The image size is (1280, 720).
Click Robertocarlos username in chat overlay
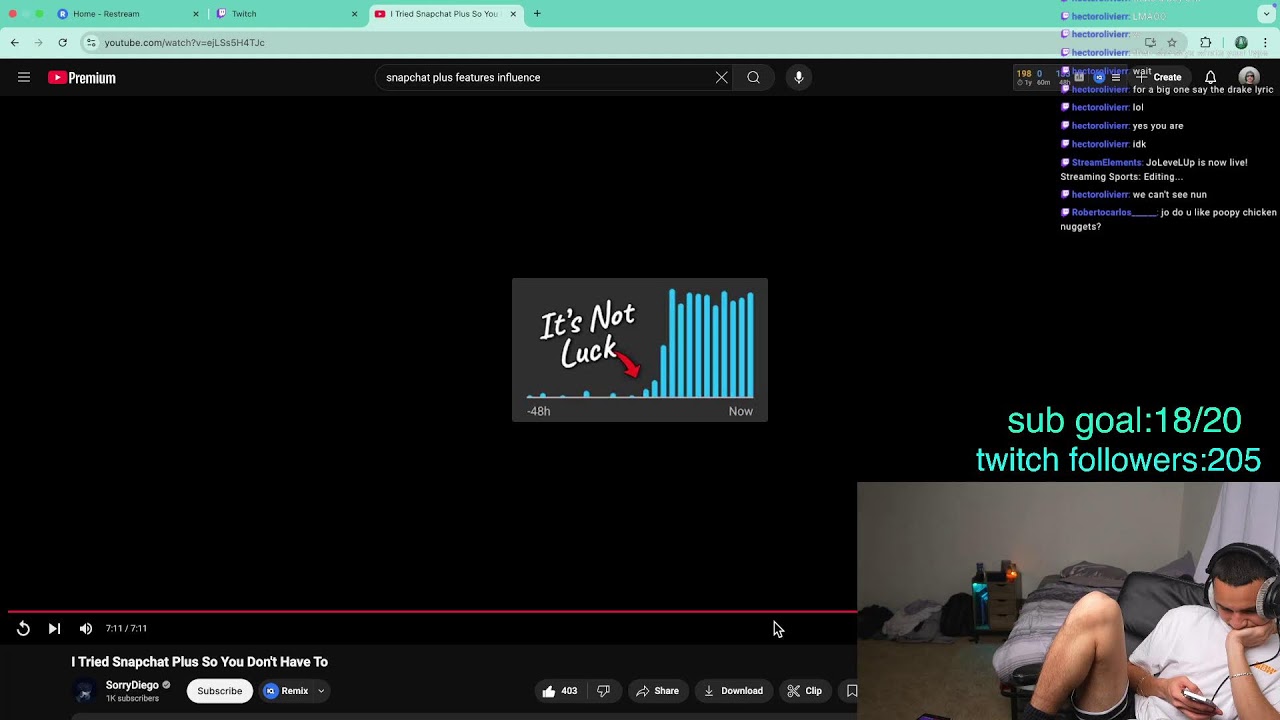tap(1114, 212)
